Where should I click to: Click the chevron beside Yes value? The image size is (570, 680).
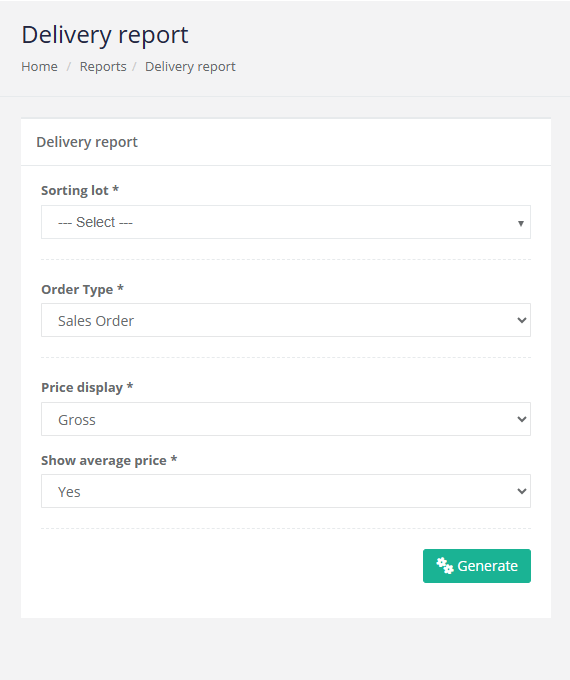tap(522, 491)
